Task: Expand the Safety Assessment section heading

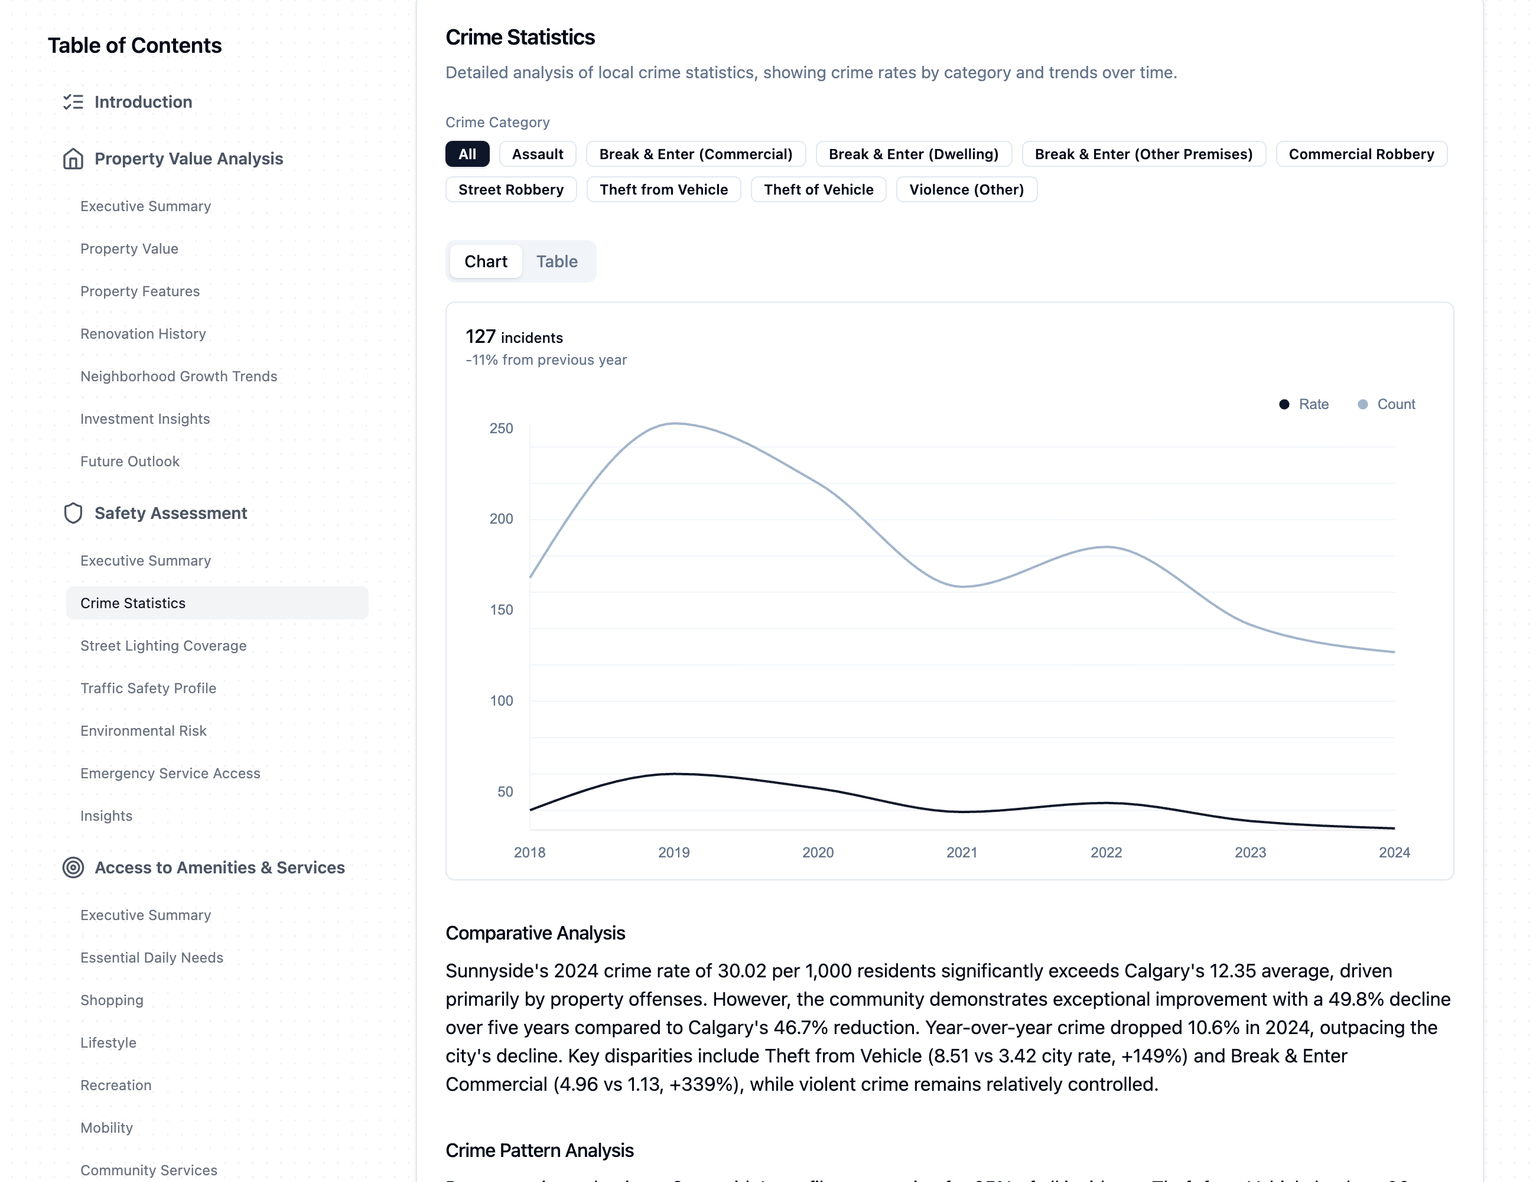Action: click(171, 513)
